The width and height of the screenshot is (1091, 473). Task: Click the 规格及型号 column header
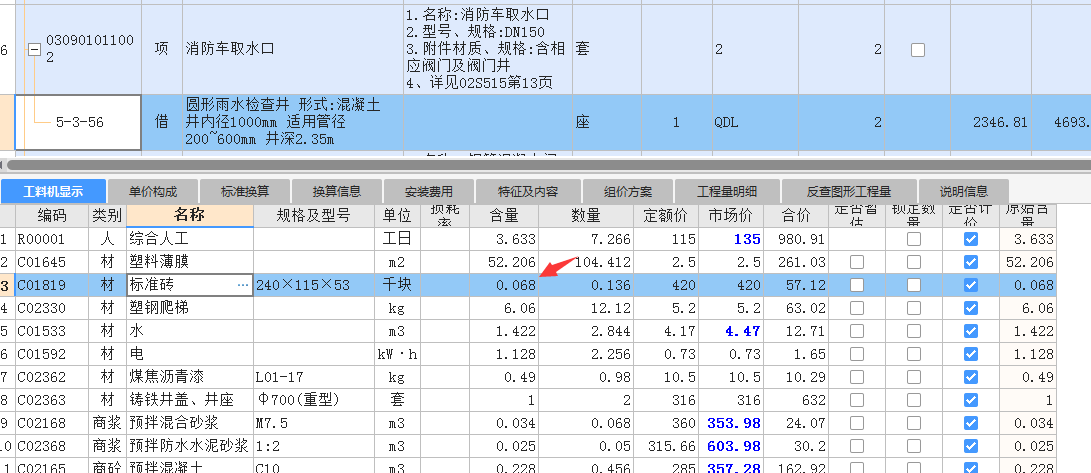click(314, 215)
